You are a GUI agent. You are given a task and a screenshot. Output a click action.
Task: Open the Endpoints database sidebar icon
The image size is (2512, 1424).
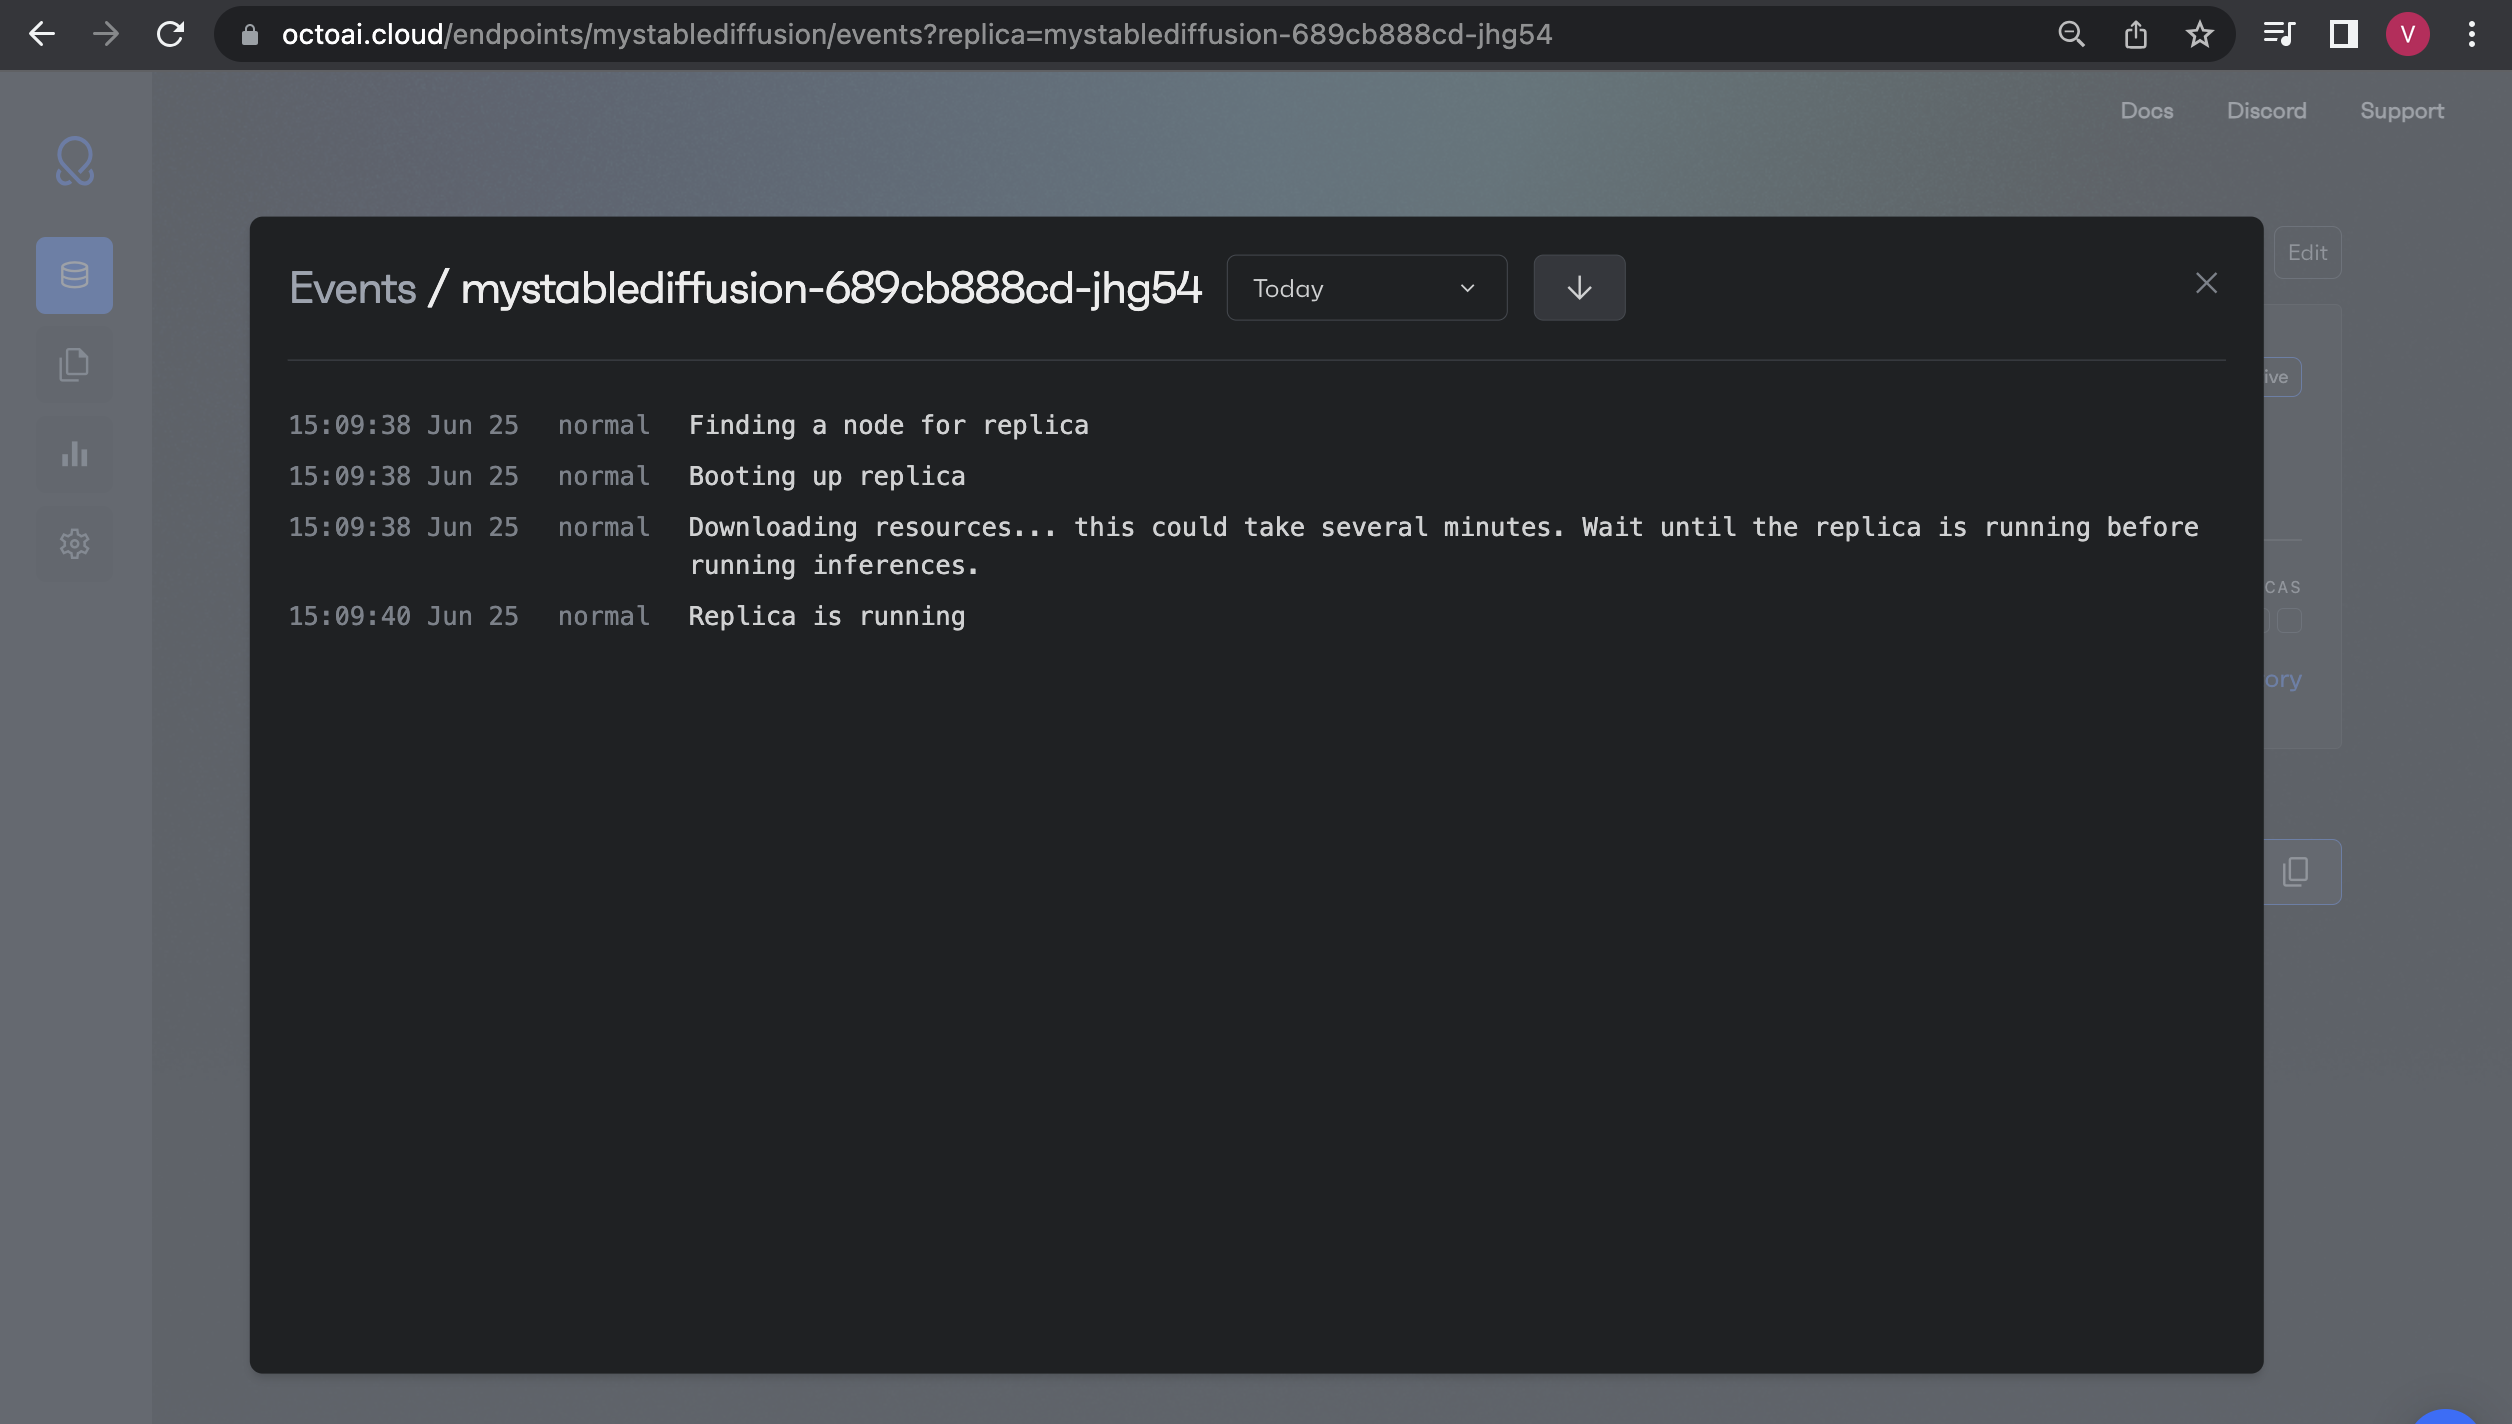(75, 275)
